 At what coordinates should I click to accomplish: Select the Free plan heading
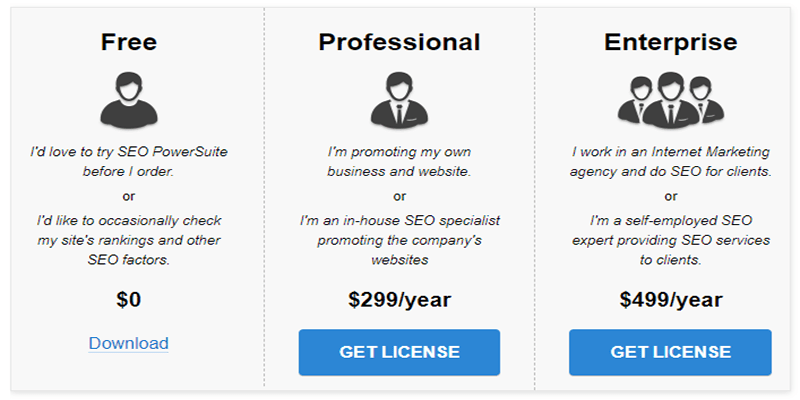(x=129, y=42)
